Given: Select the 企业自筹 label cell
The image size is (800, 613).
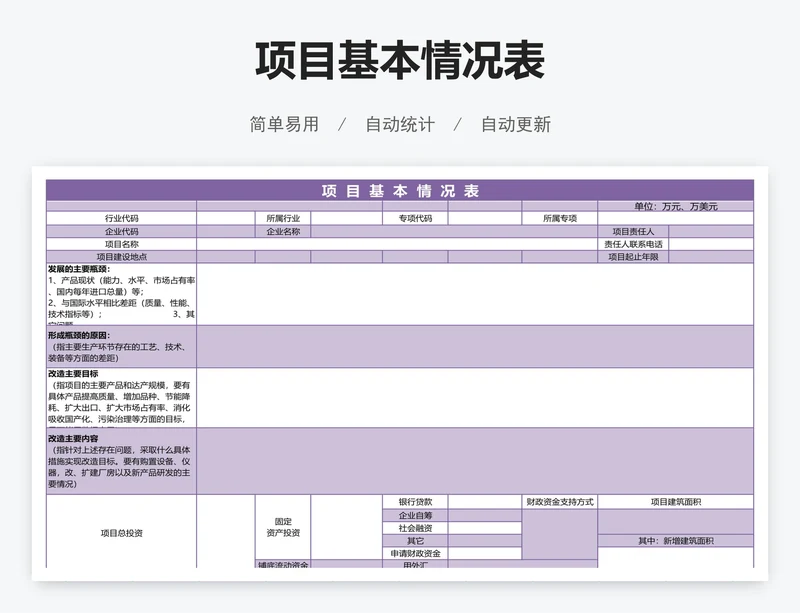Looking at the screenshot, I should 415,516.
